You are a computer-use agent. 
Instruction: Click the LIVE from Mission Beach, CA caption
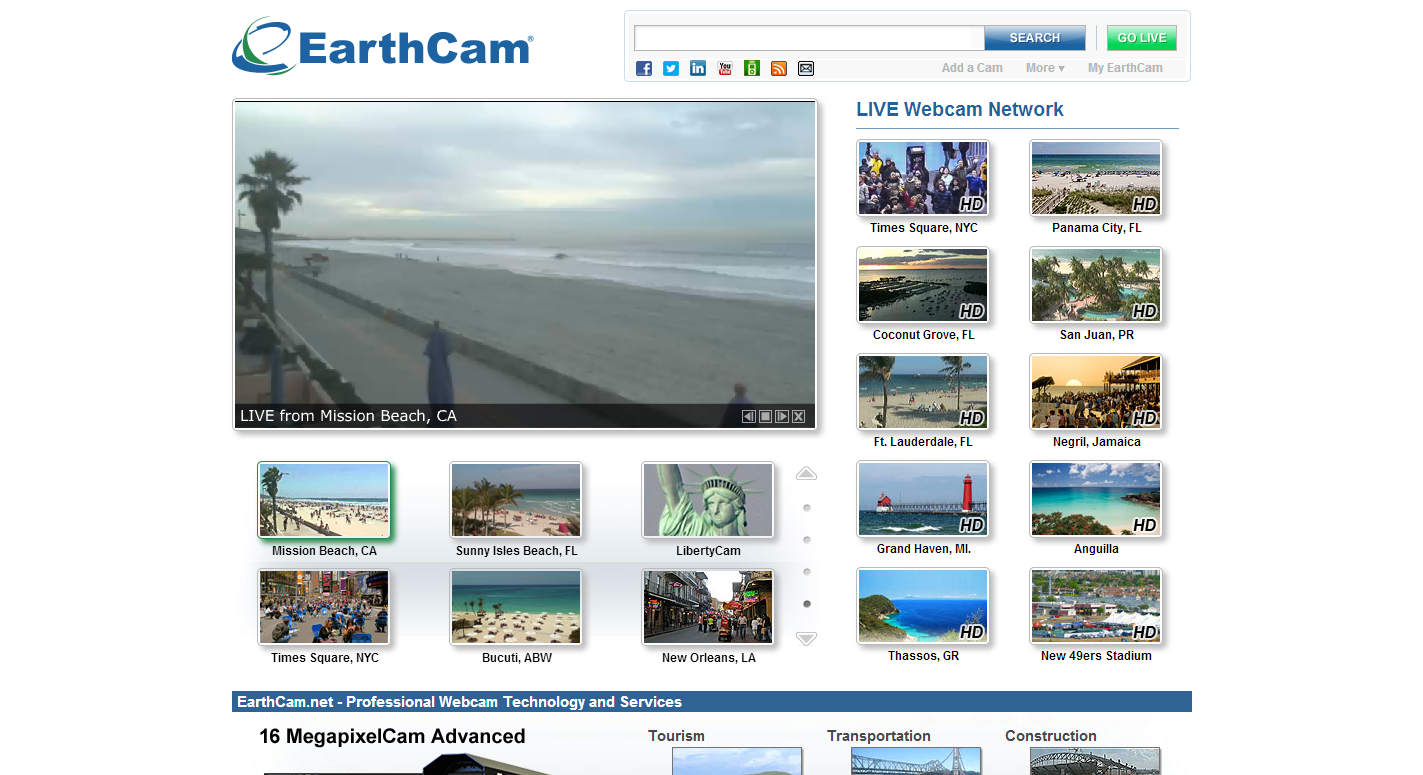[x=348, y=416]
